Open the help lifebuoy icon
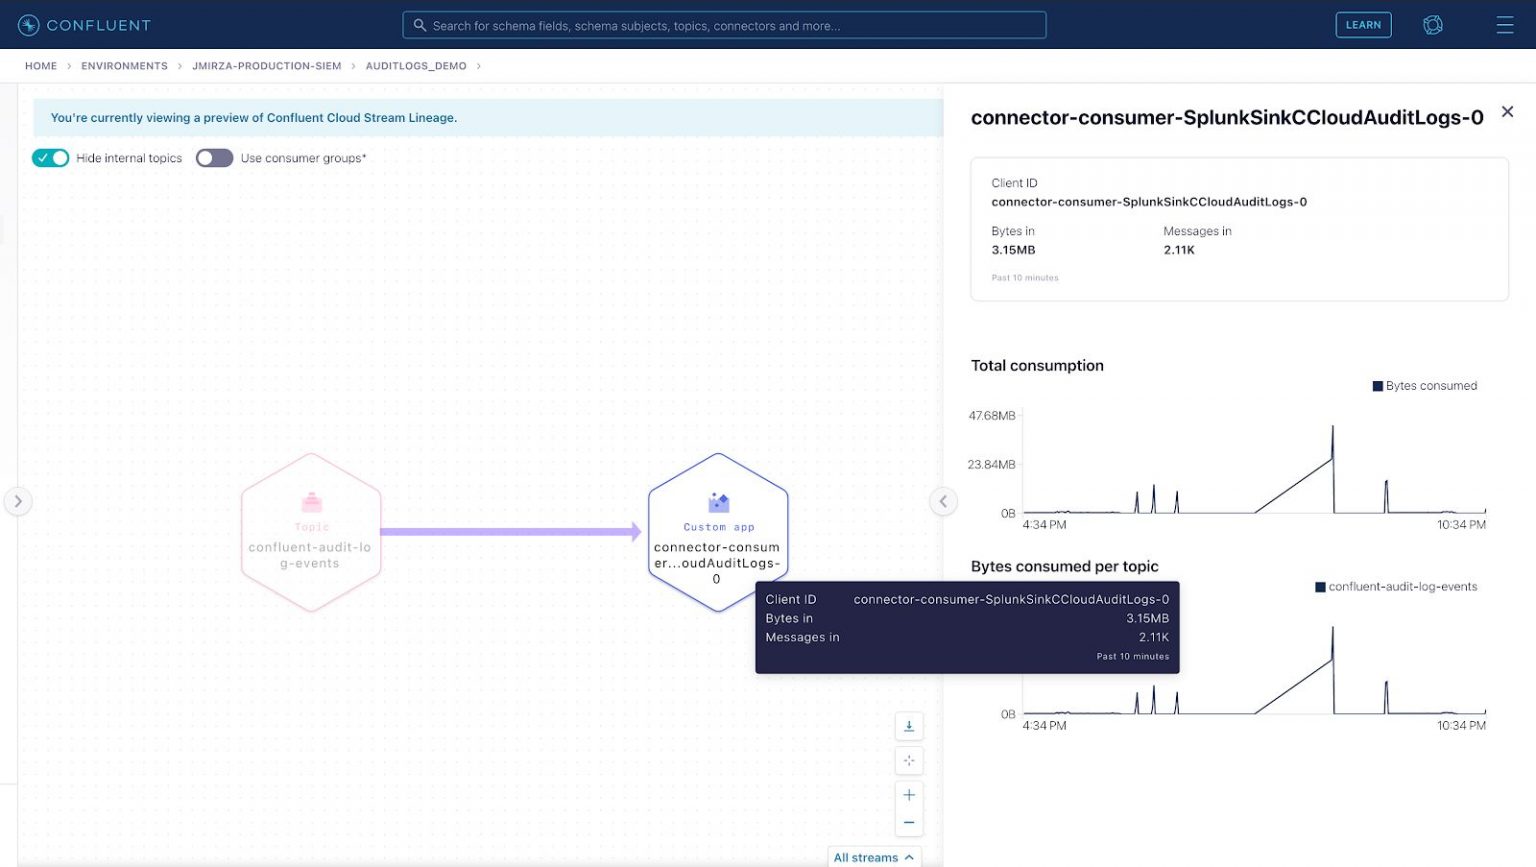 coord(1433,24)
